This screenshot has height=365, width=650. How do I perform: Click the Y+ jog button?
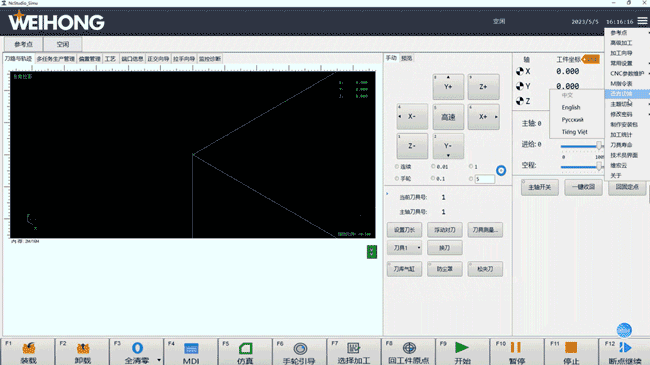tap(448, 87)
